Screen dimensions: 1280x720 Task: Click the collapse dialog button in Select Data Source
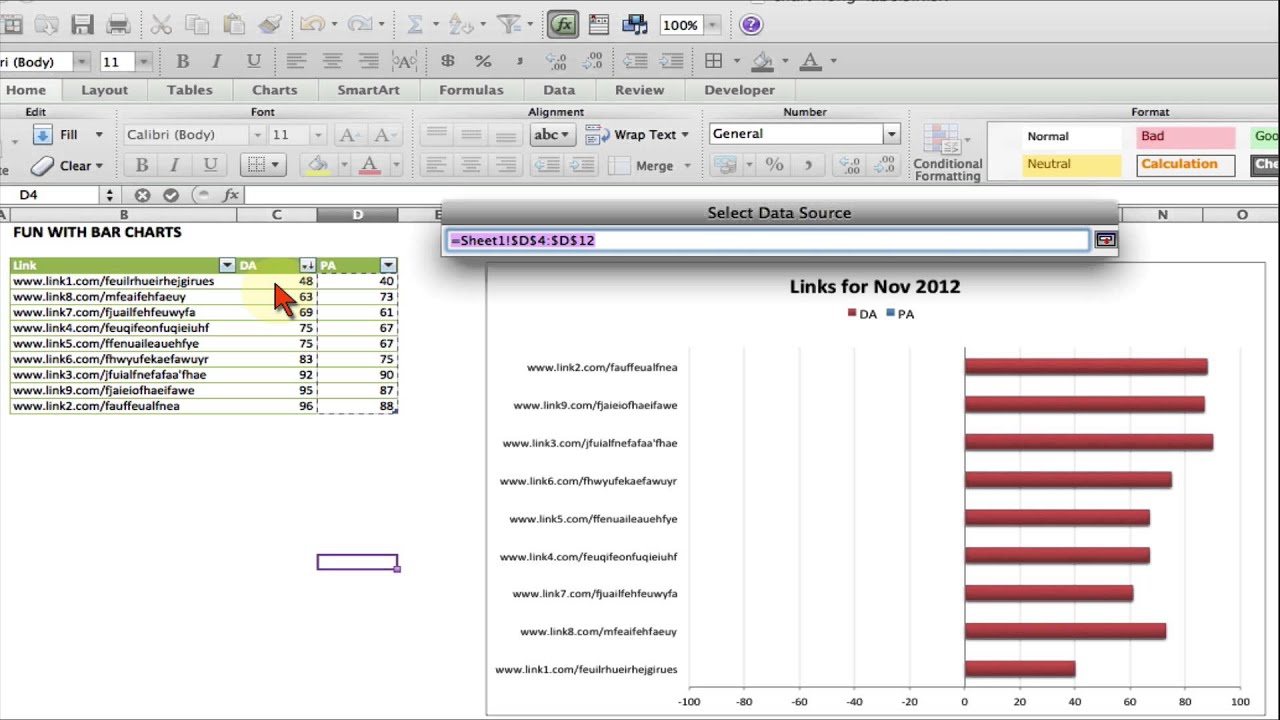[1105, 240]
